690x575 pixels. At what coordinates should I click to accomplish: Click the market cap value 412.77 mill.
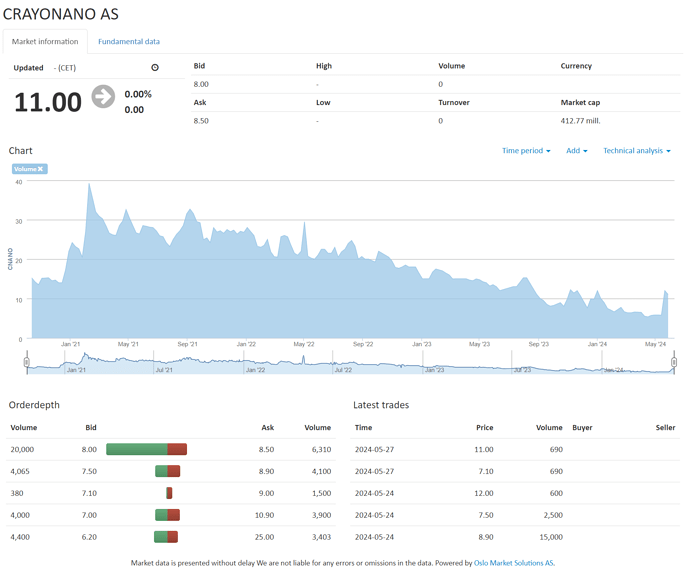(580, 121)
